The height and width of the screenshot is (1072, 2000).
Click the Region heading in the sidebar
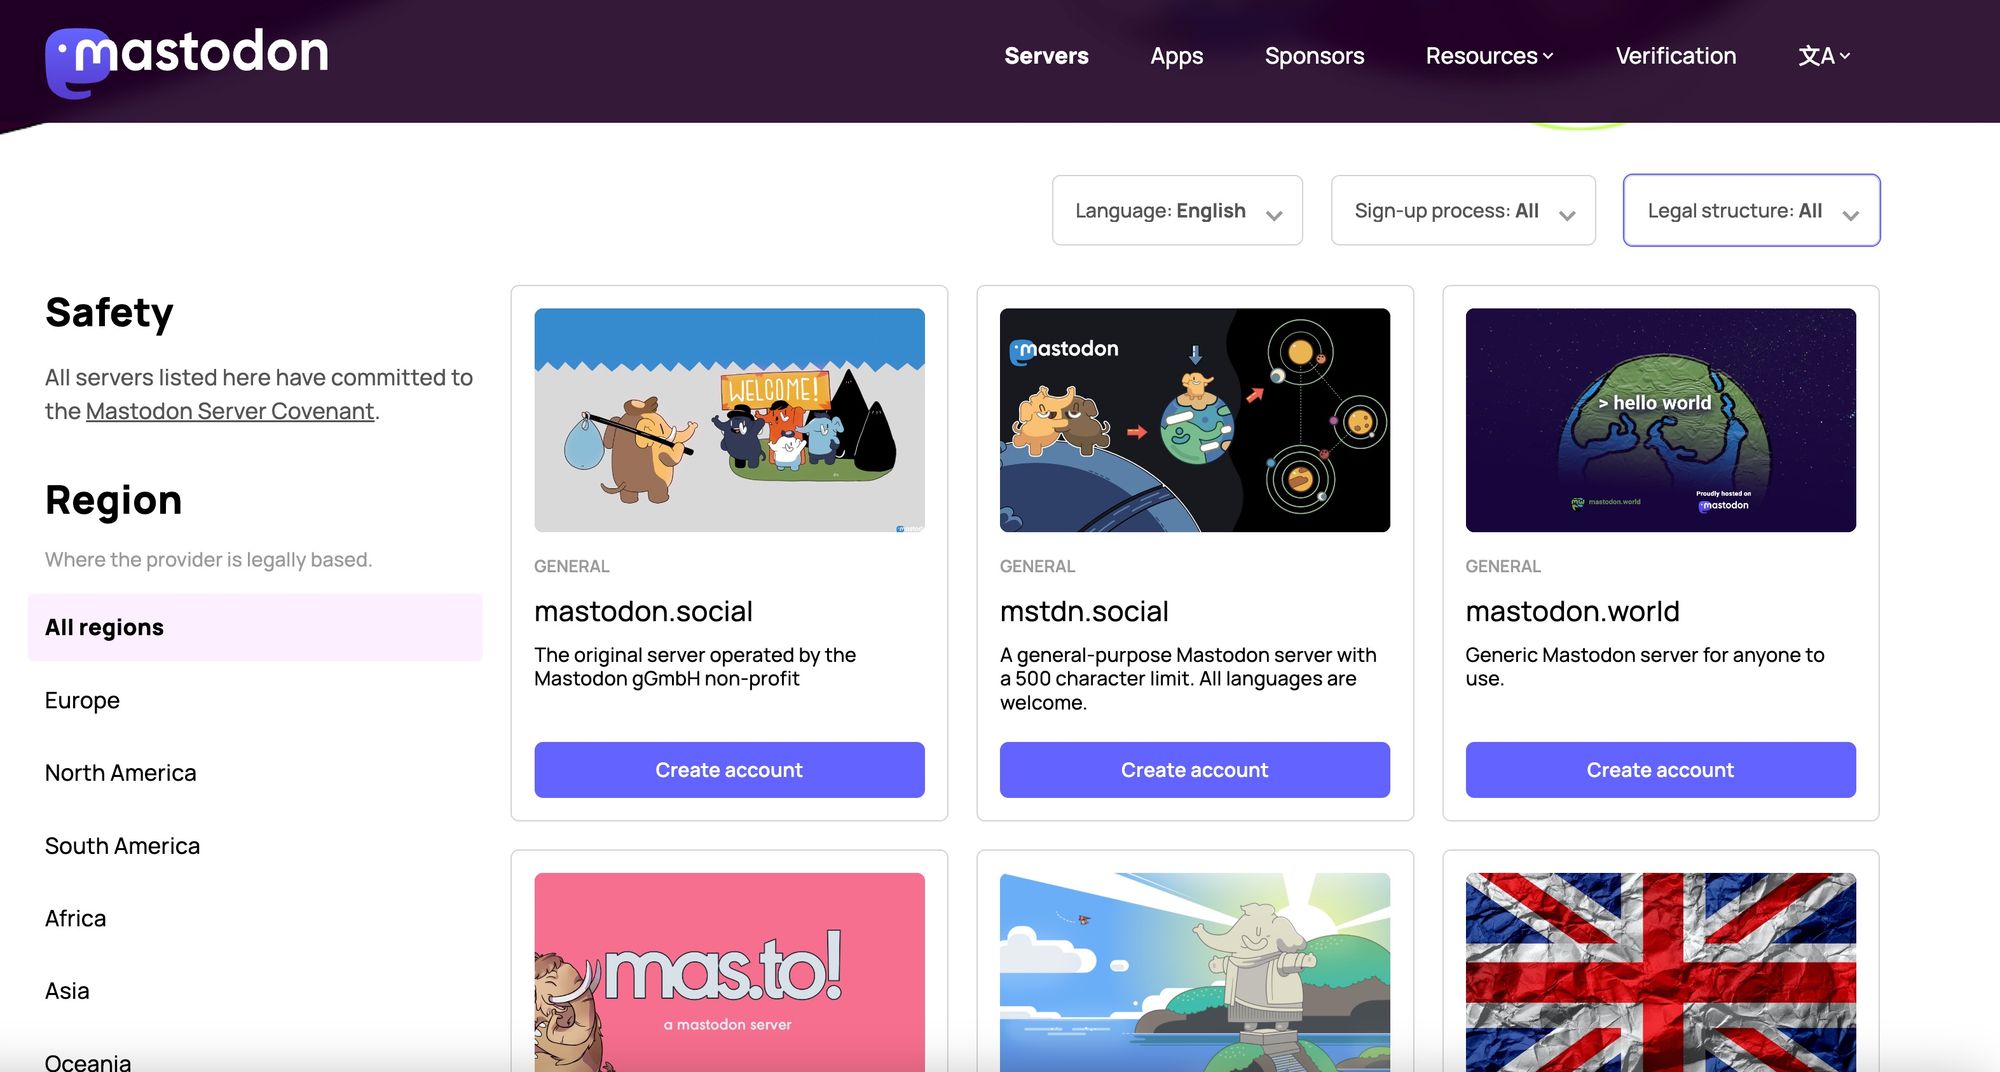click(113, 500)
